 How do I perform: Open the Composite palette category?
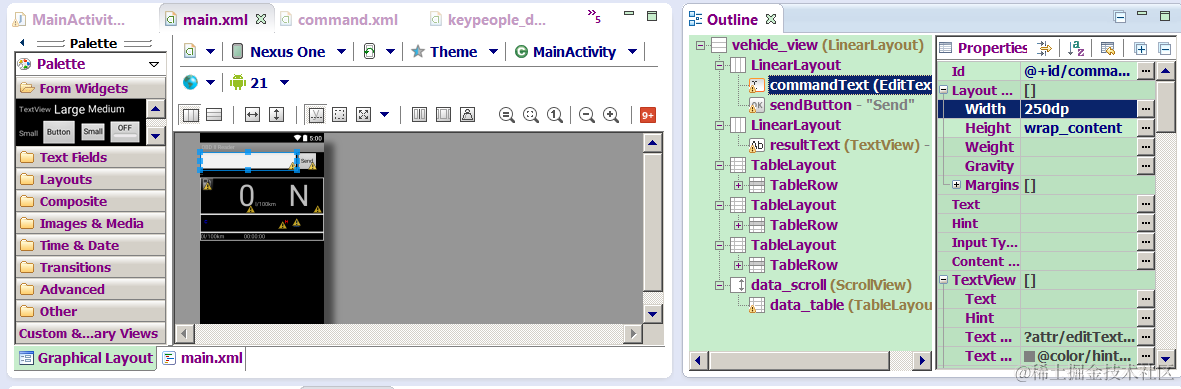(x=90, y=201)
